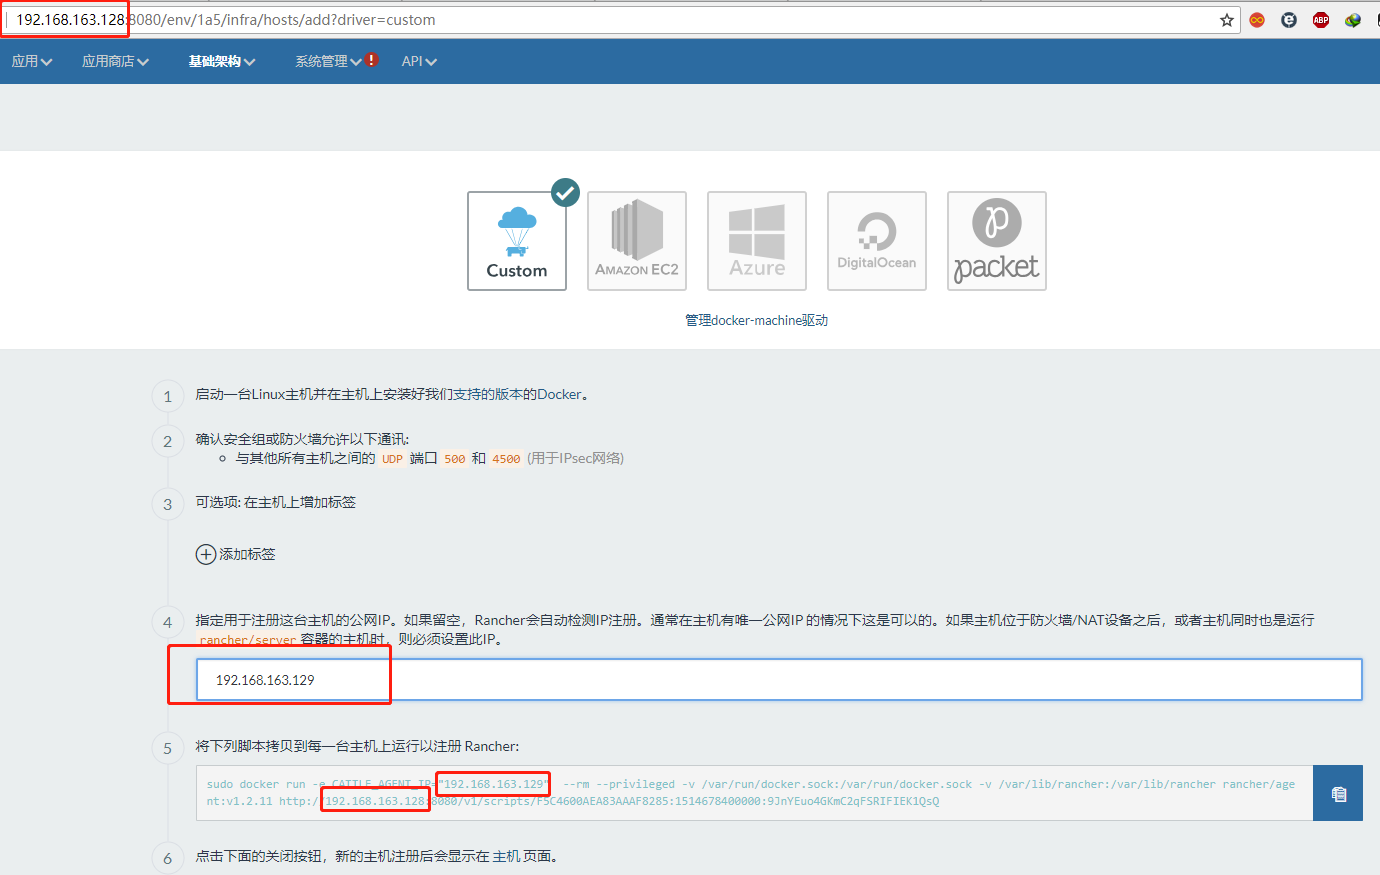Expand the 应用 dropdown menu
This screenshot has width=1380, height=875.
(32, 61)
